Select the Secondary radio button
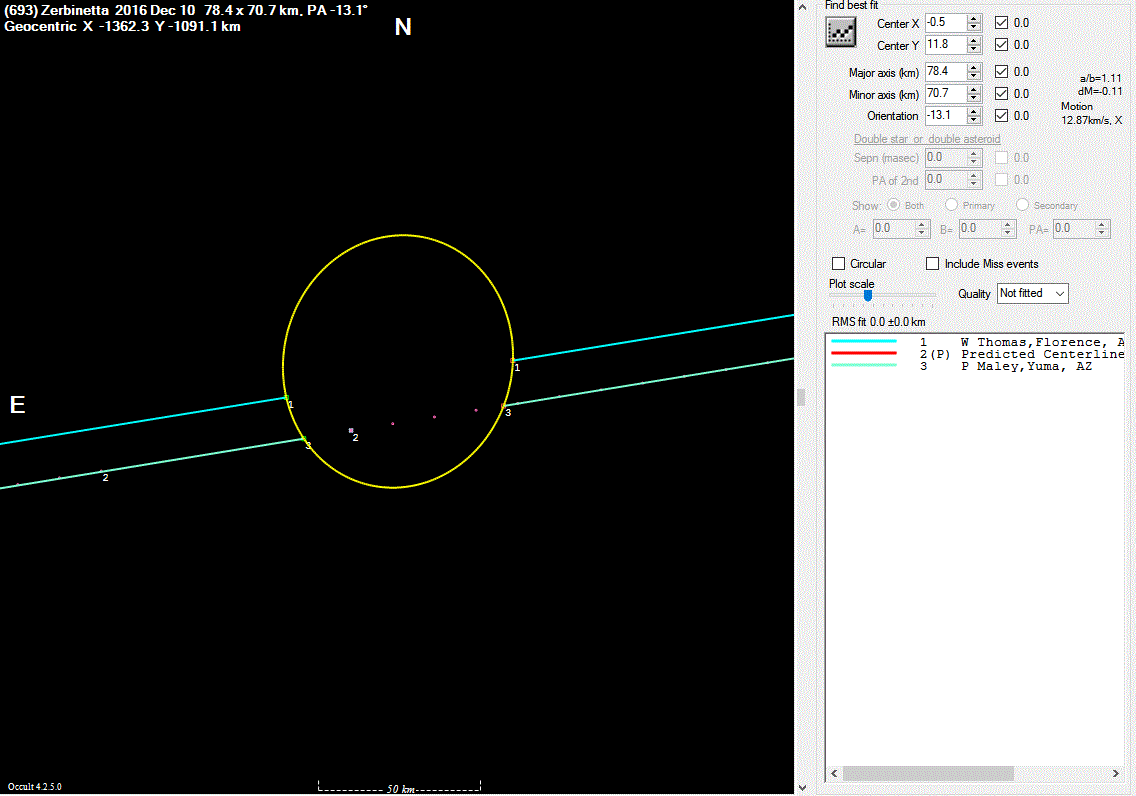 pyautogui.click(x=1022, y=205)
